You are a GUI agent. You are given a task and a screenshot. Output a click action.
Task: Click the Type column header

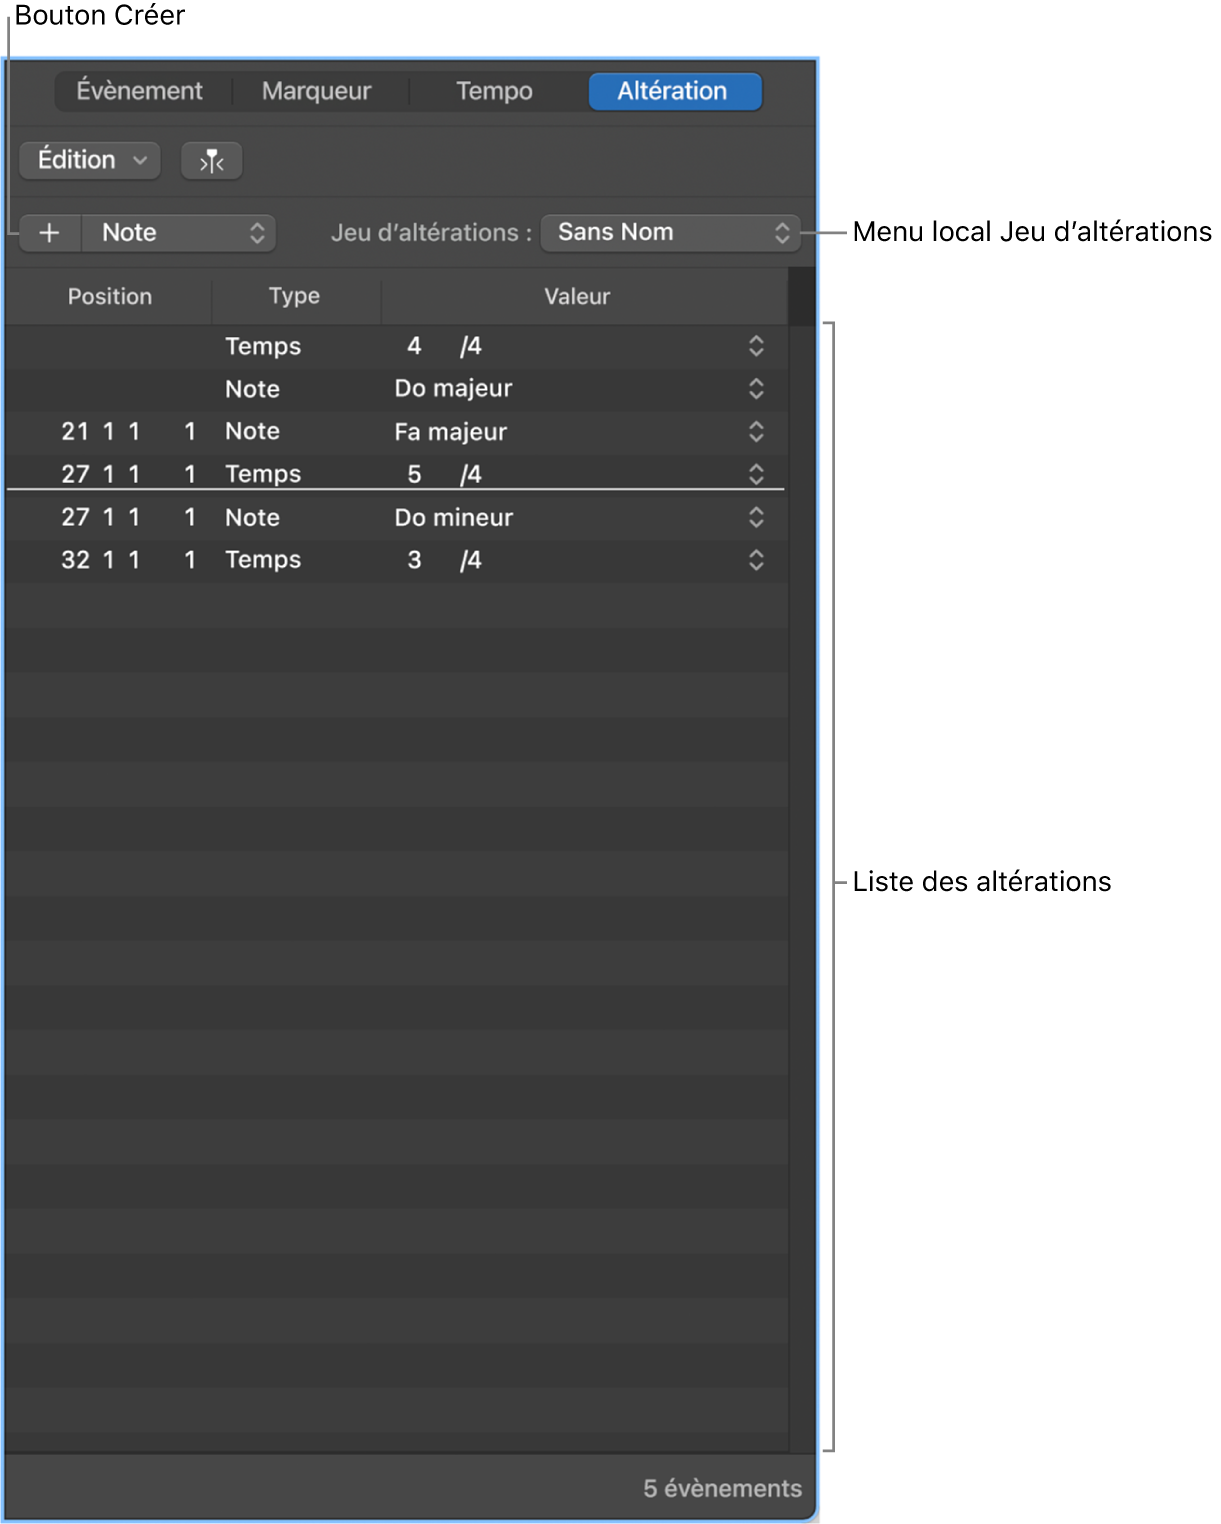[x=295, y=297]
